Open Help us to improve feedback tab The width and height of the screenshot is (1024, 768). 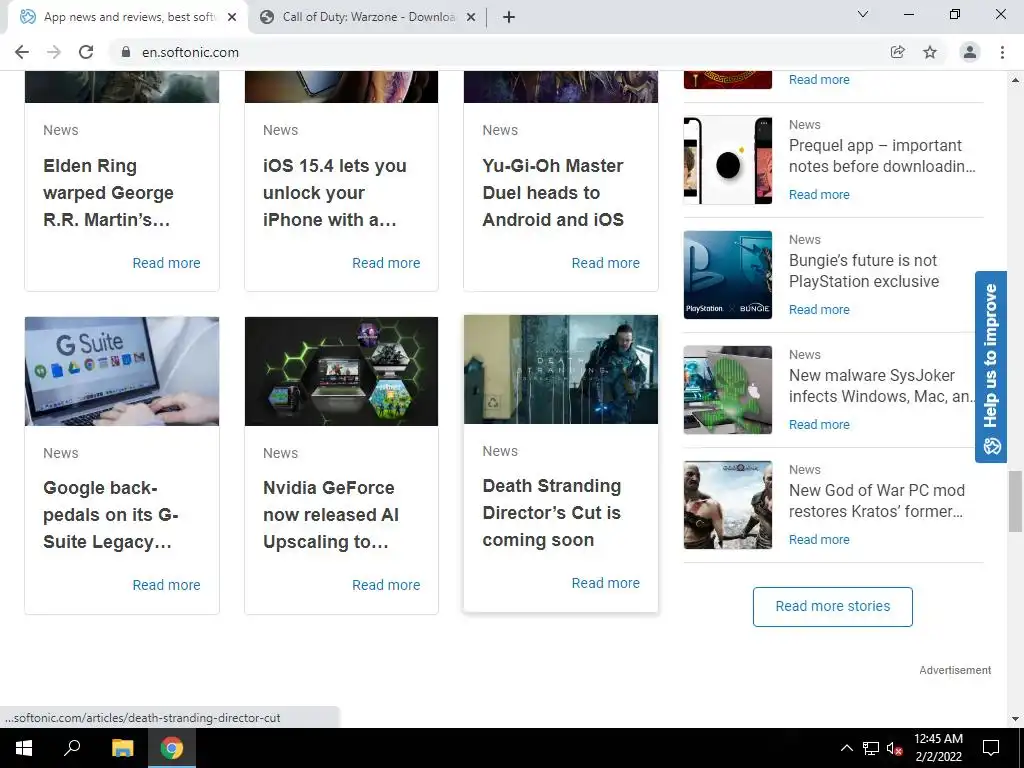point(991,367)
